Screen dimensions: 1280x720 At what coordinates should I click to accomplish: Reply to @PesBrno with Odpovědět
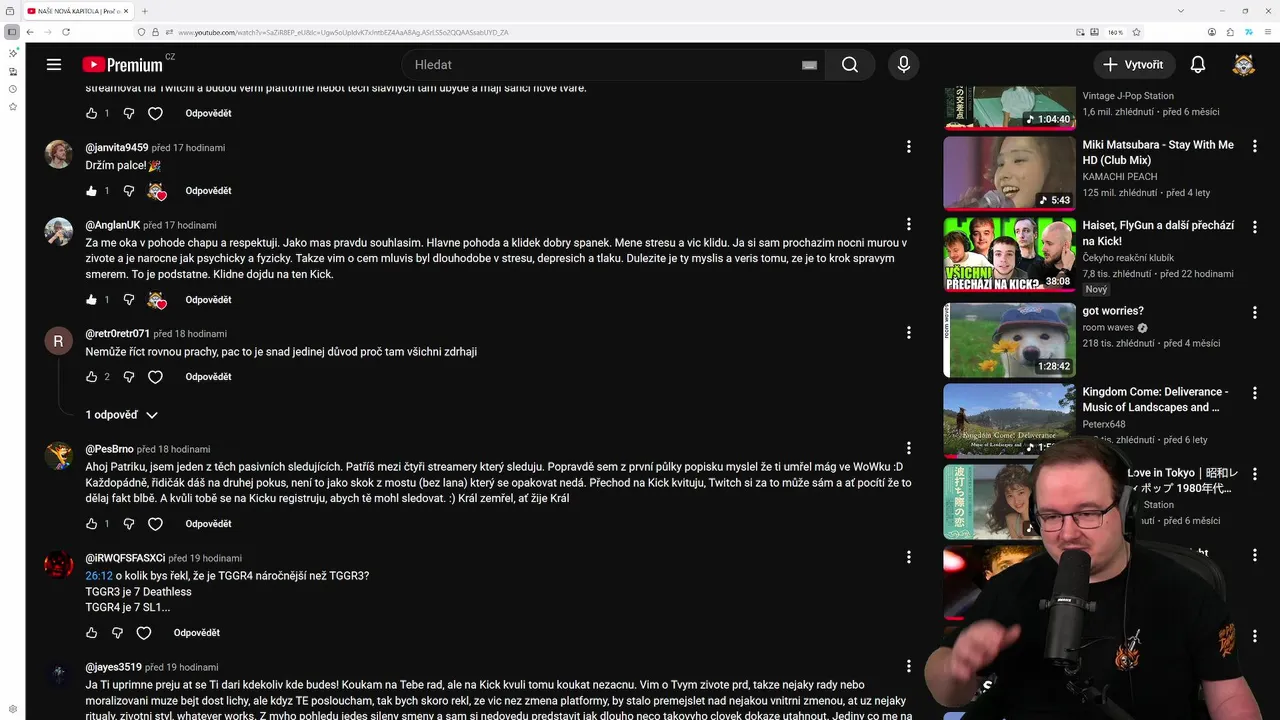208,524
